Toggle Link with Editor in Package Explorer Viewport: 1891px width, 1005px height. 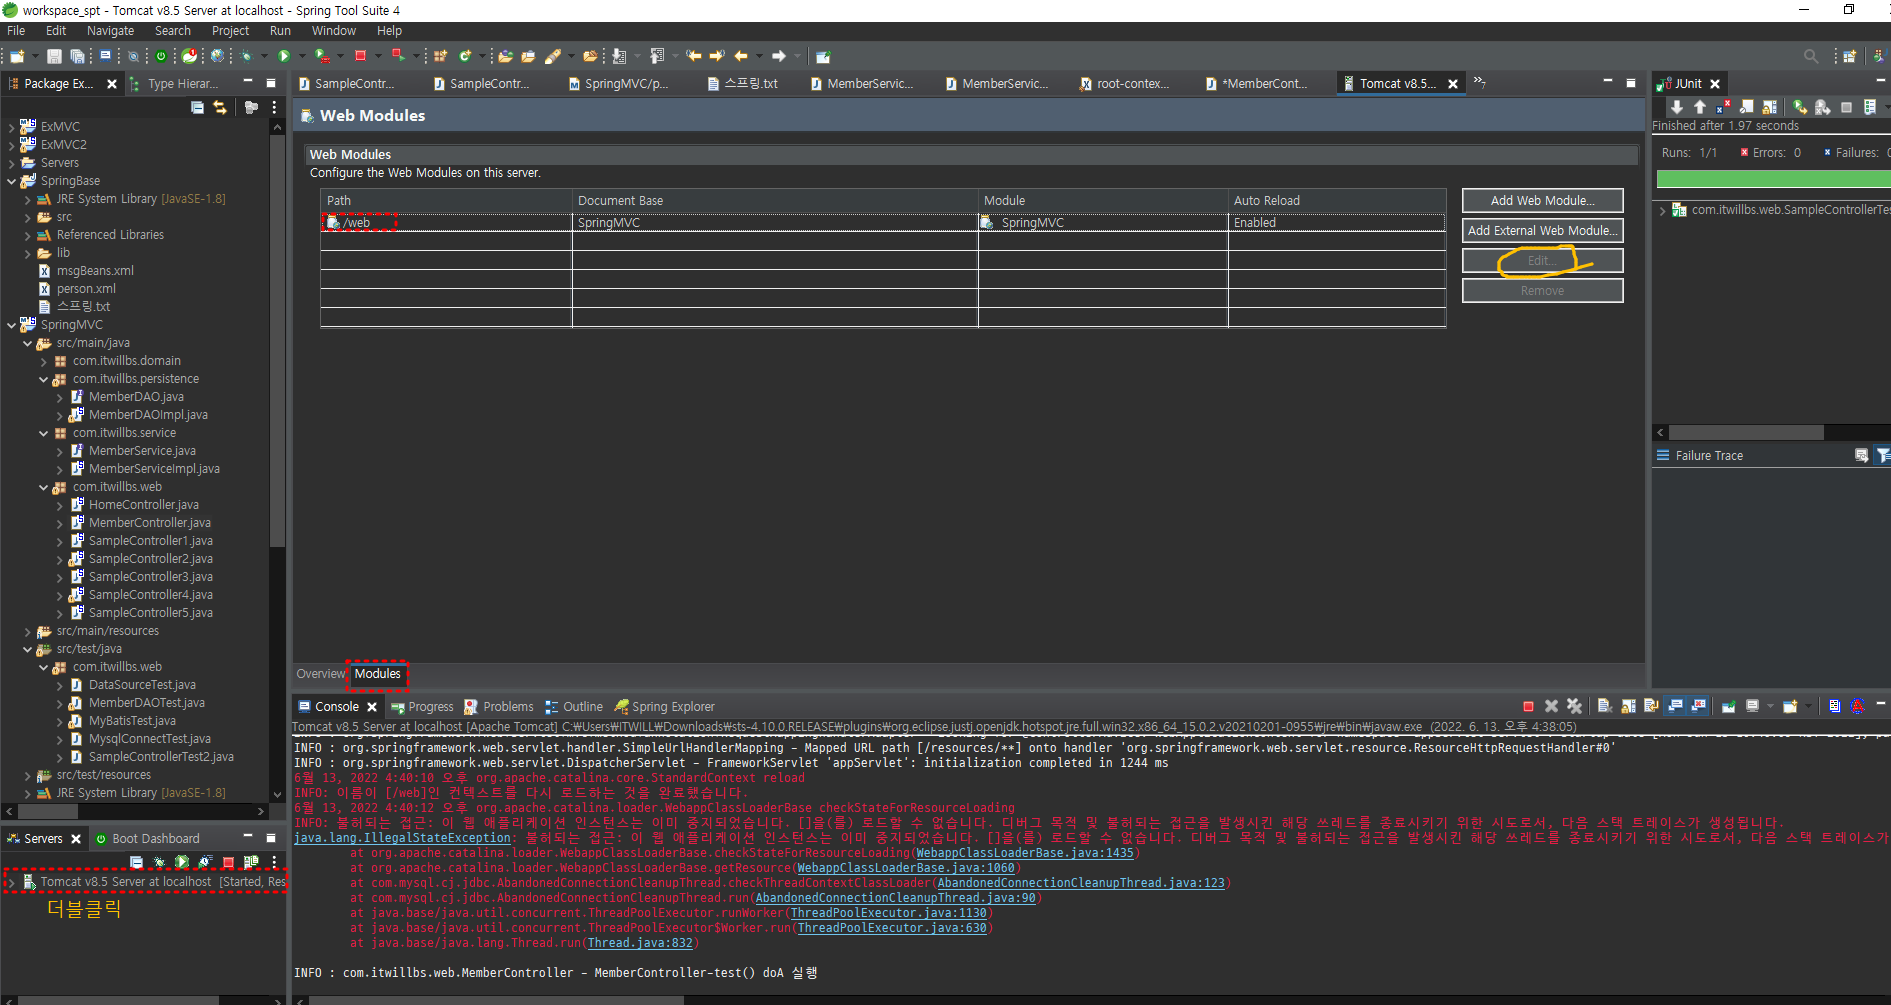point(220,107)
